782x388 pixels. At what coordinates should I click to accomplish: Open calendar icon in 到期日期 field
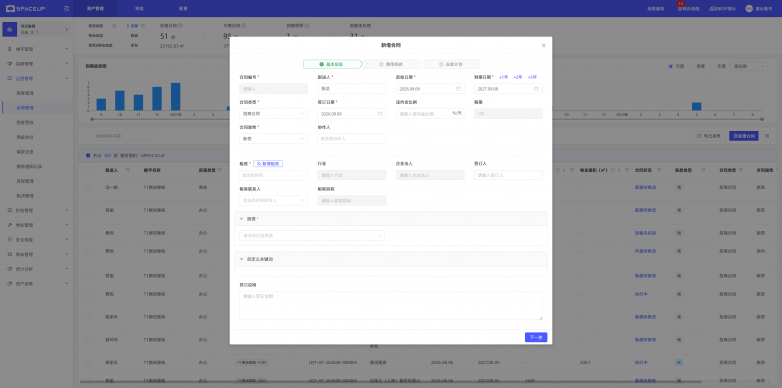537,89
